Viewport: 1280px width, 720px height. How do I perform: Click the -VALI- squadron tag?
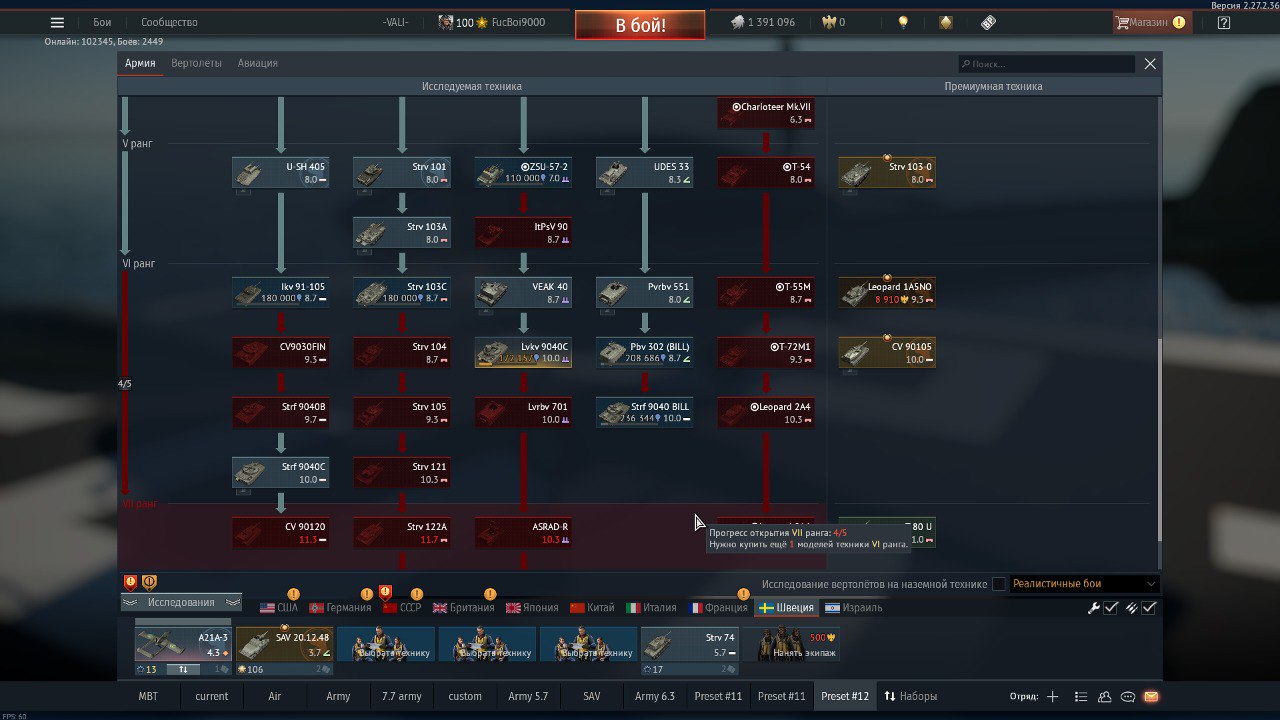coord(396,22)
